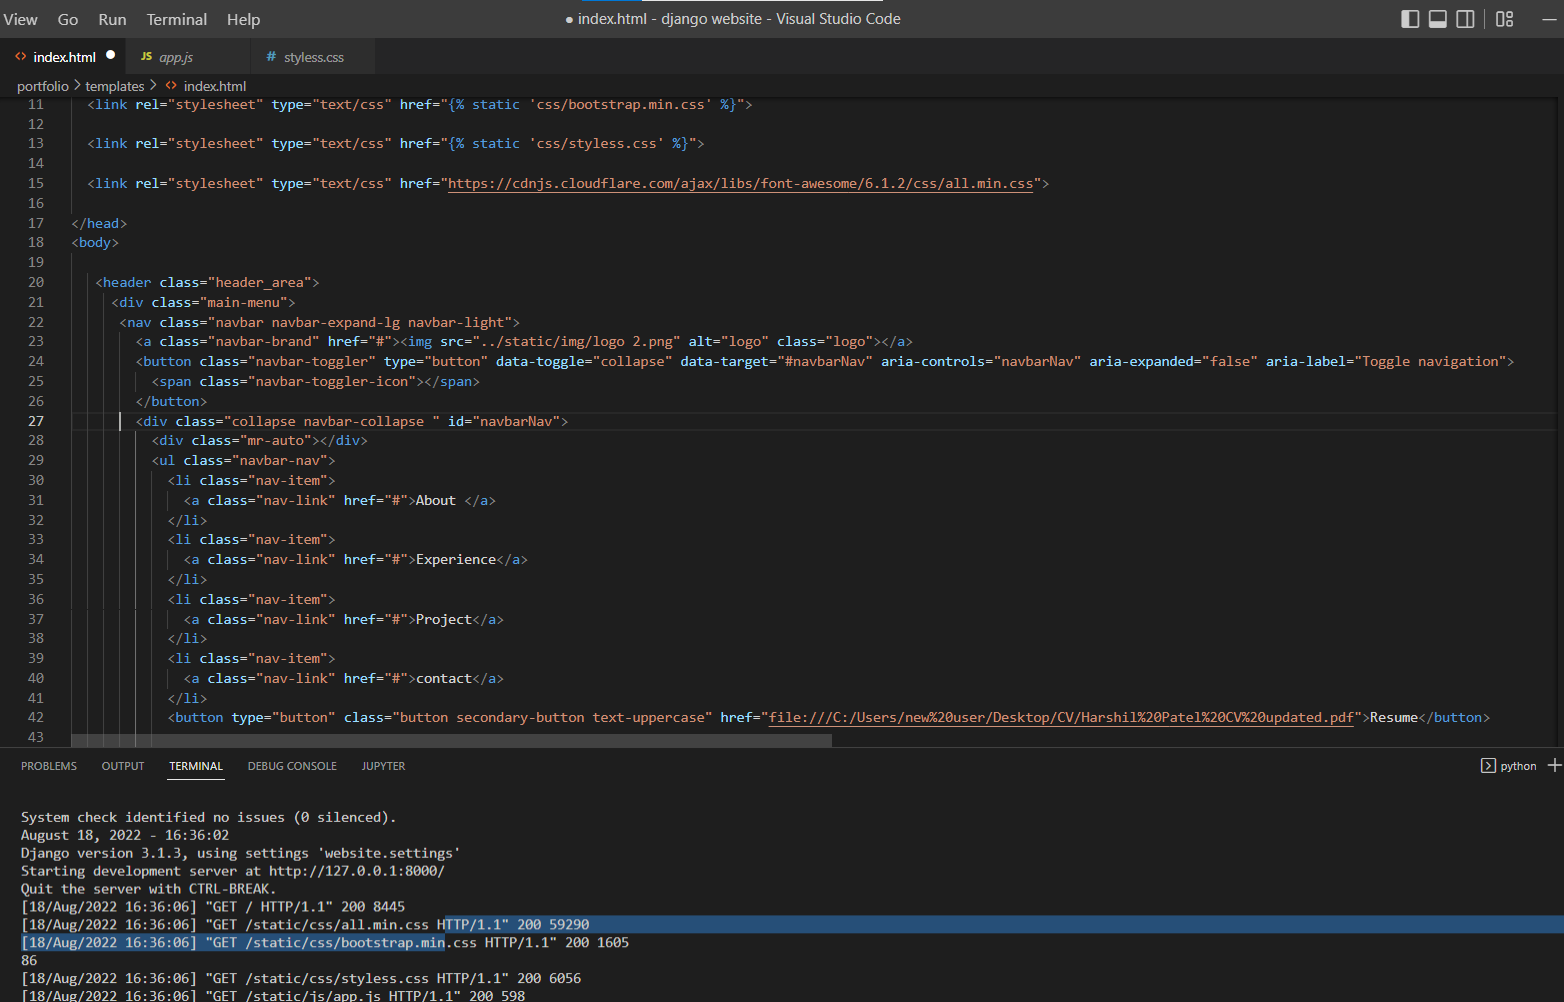Click the HTML icon in the index.html breadcrumb
Viewport: 1564px width, 1002px height.
coord(171,86)
